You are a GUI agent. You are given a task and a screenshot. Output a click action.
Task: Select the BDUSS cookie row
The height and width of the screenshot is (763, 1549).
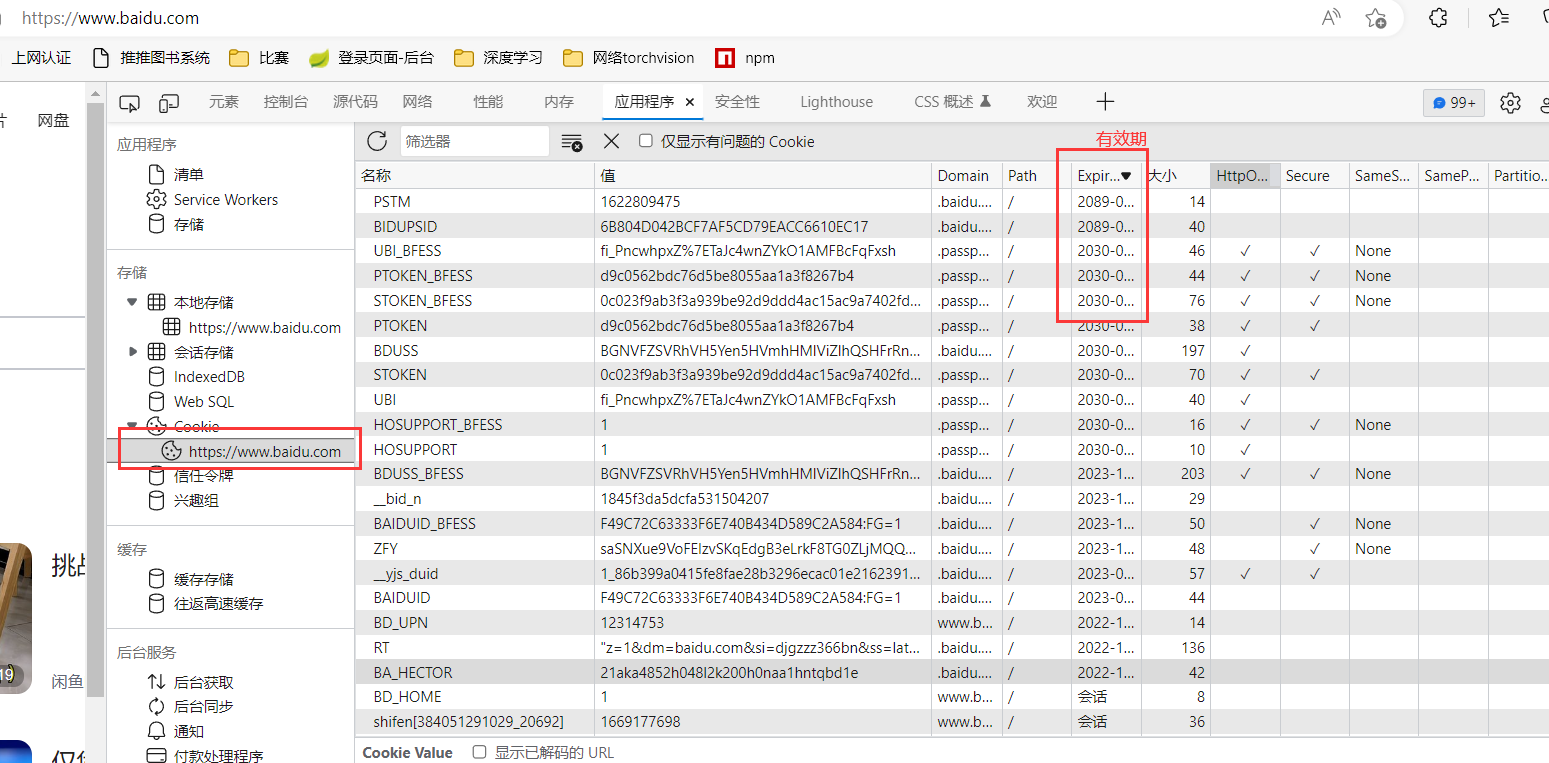[x=952, y=350]
